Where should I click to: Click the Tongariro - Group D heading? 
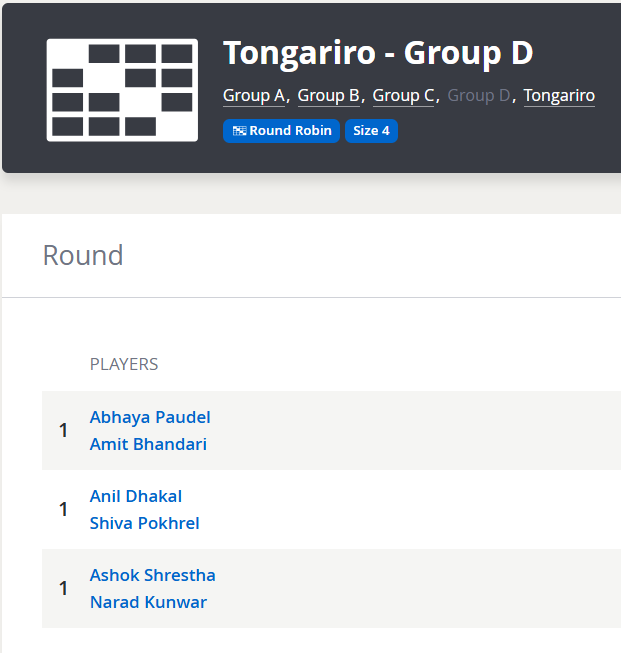pos(378,53)
